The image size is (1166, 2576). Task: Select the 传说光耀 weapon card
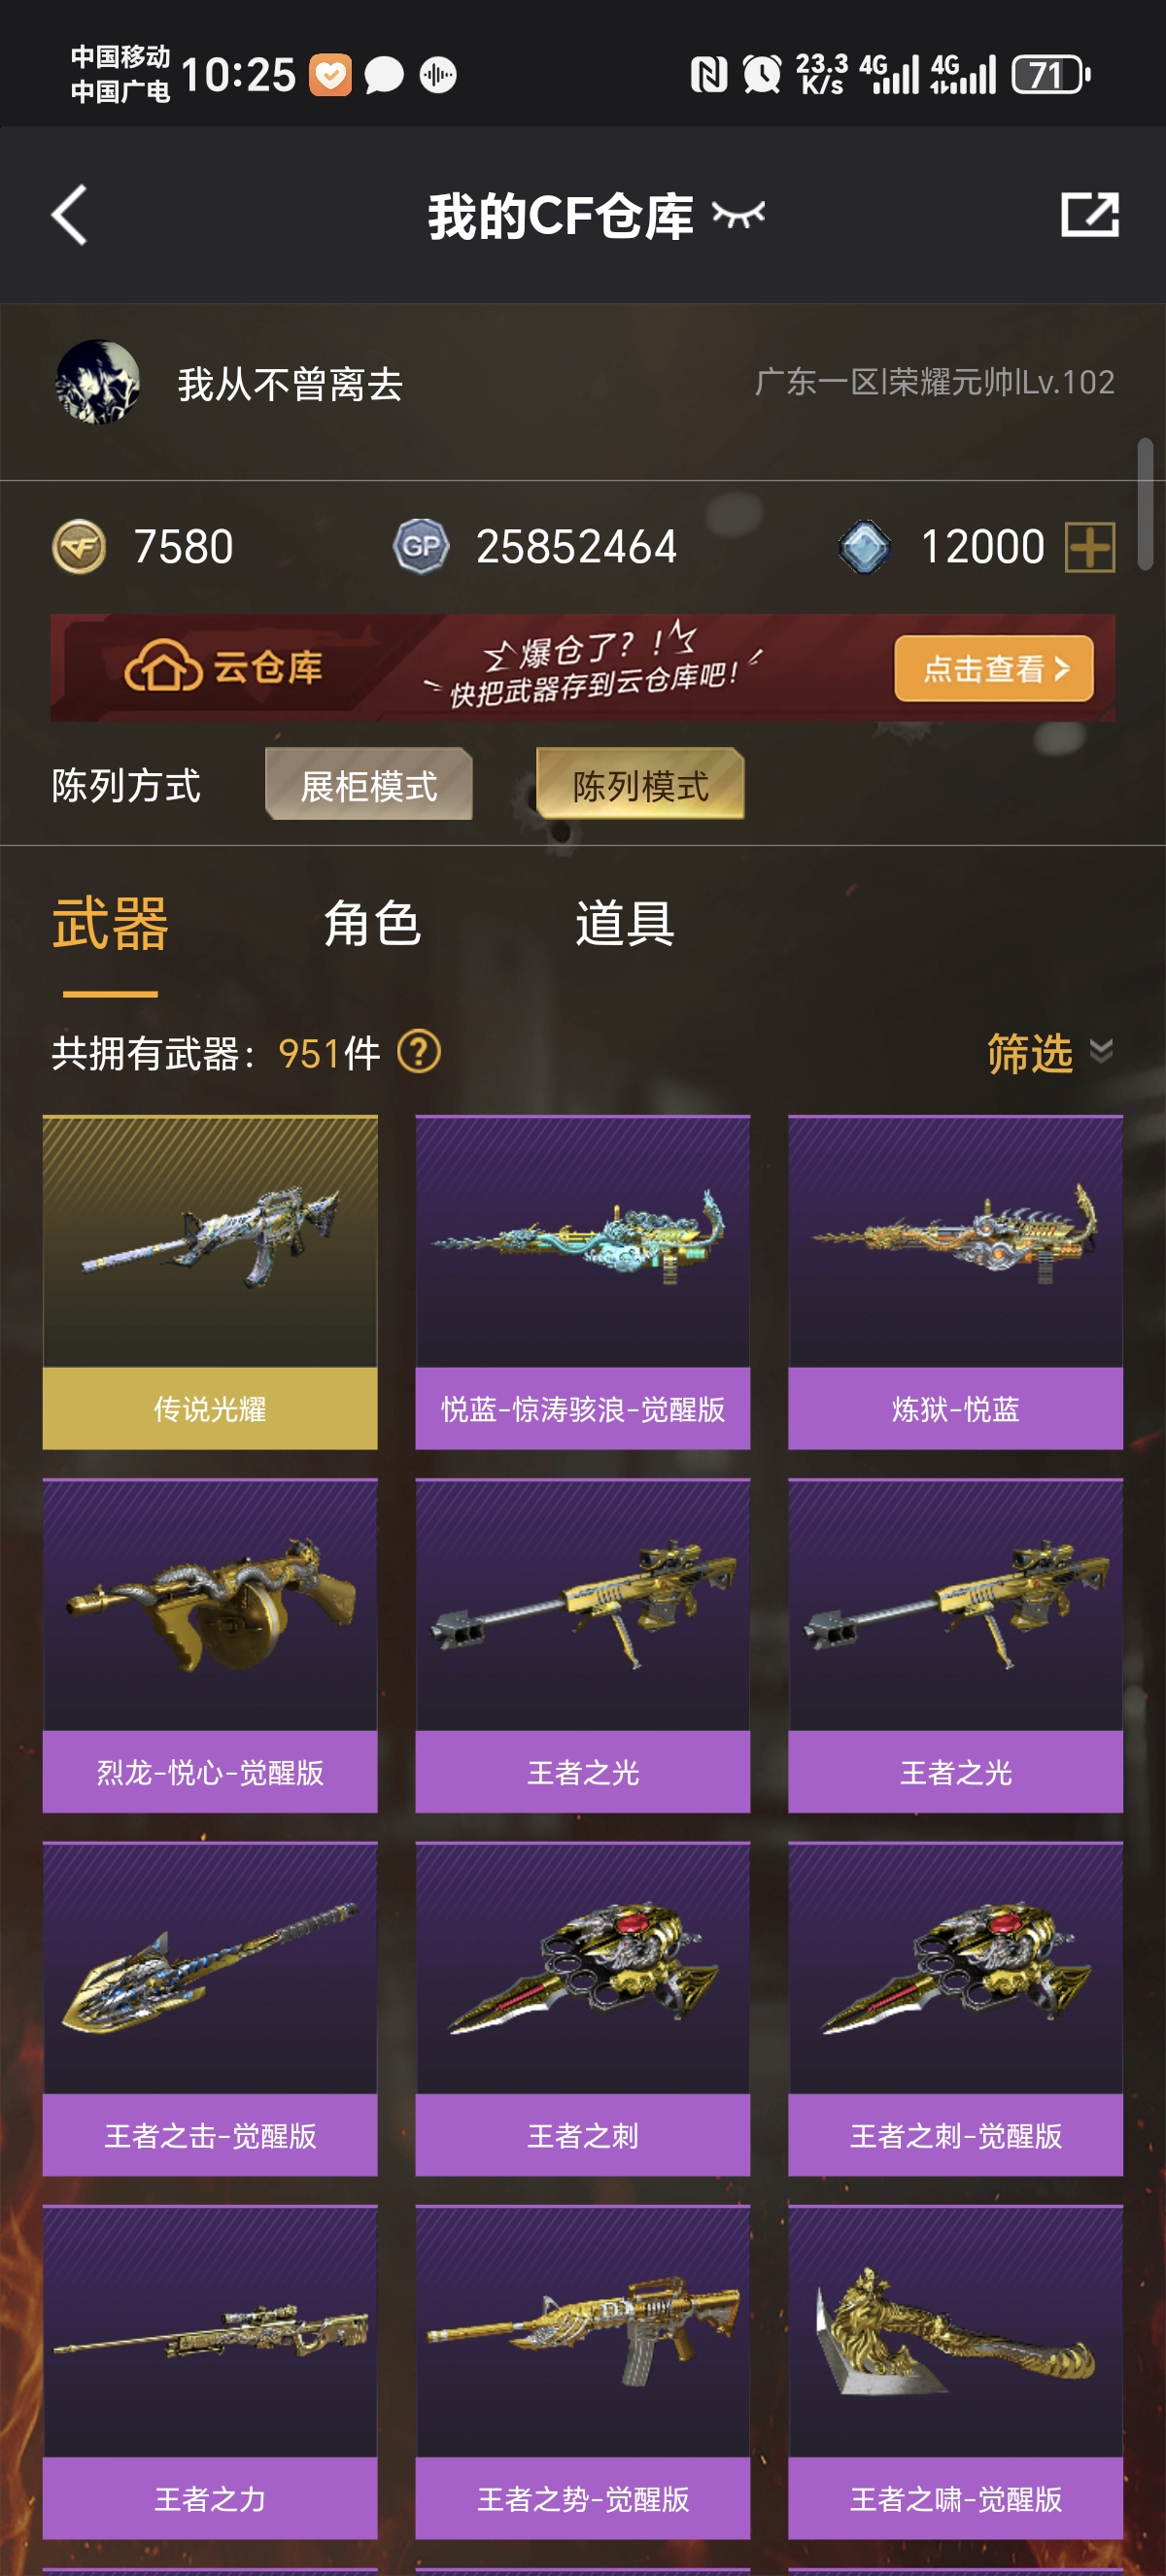(x=210, y=1282)
